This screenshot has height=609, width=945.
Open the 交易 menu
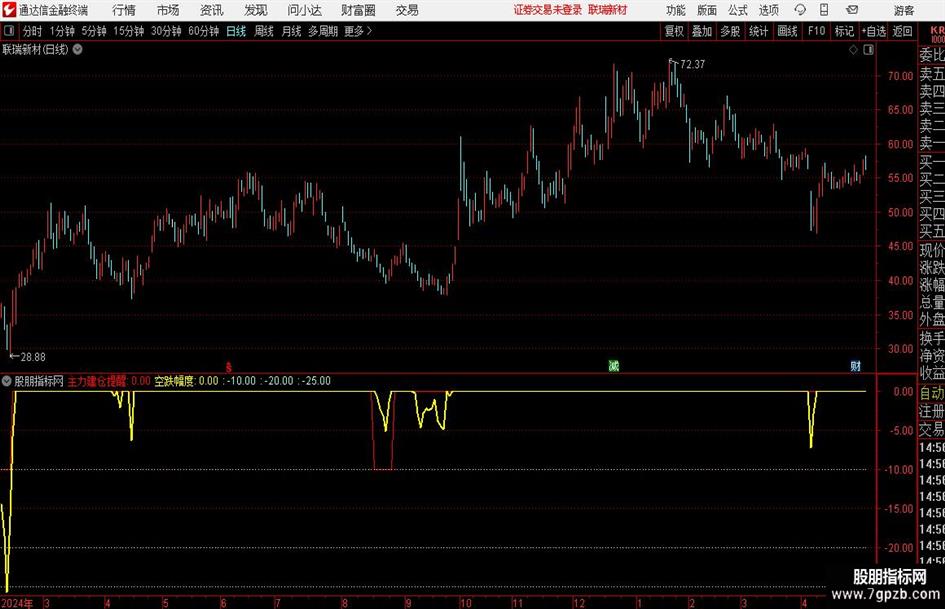pos(407,10)
